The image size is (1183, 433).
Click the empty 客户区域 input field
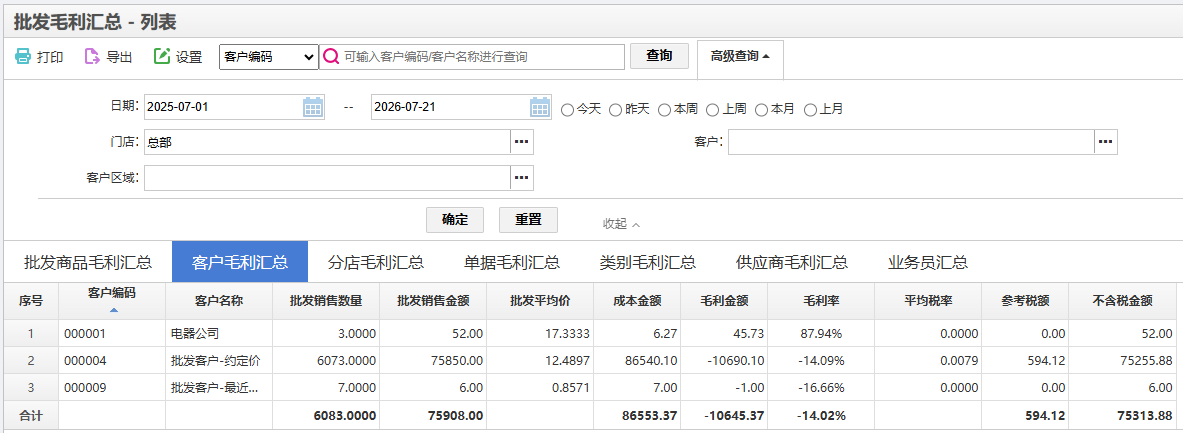click(x=327, y=177)
